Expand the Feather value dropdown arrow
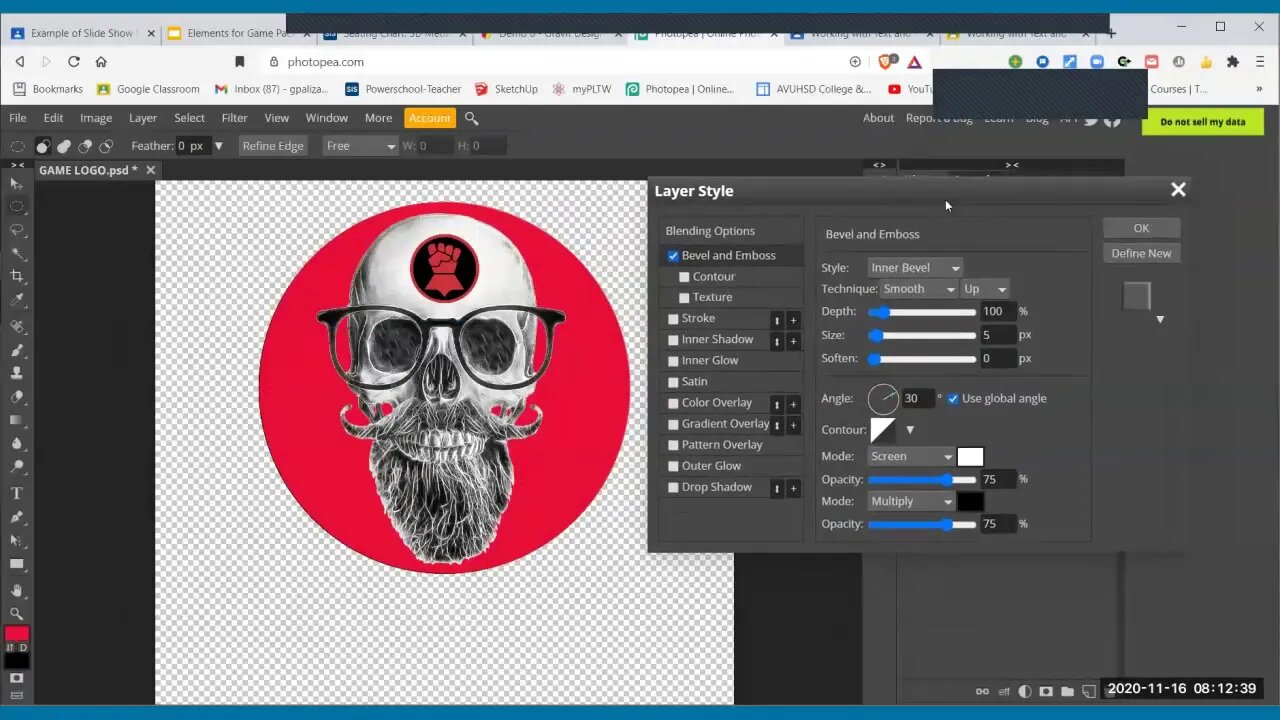This screenshot has height=720, width=1280. pos(218,146)
